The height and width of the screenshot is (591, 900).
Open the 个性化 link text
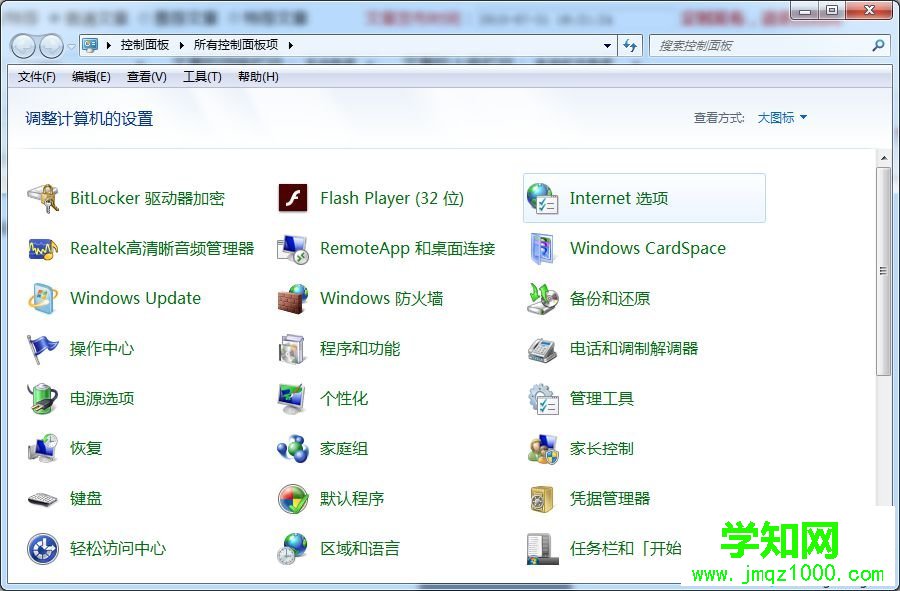point(344,398)
